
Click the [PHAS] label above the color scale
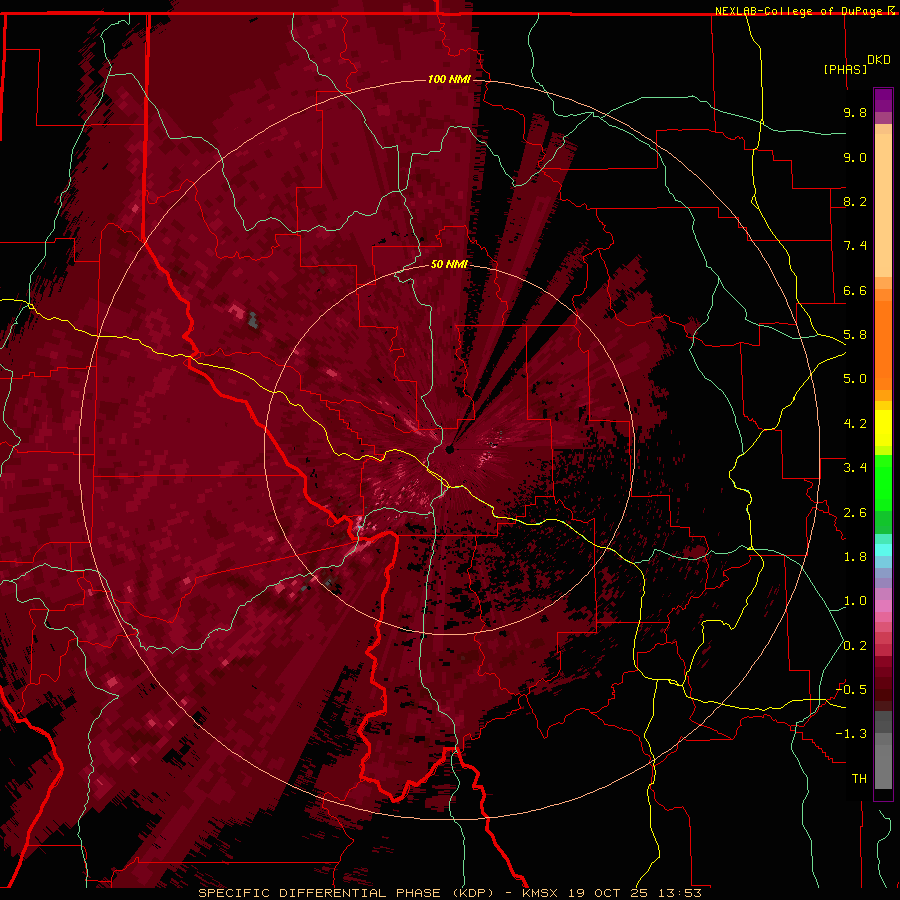(845, 69)
